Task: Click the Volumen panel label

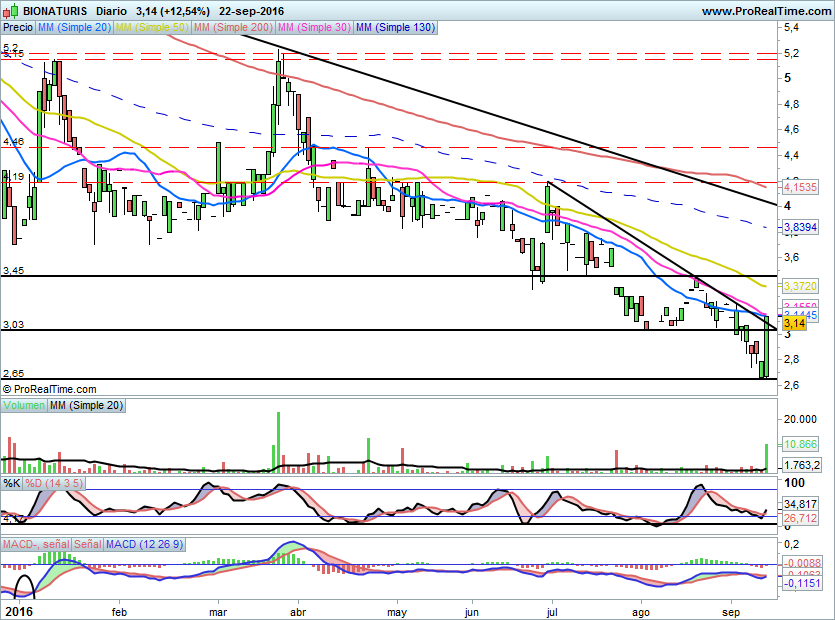Action: pos(24,405)
